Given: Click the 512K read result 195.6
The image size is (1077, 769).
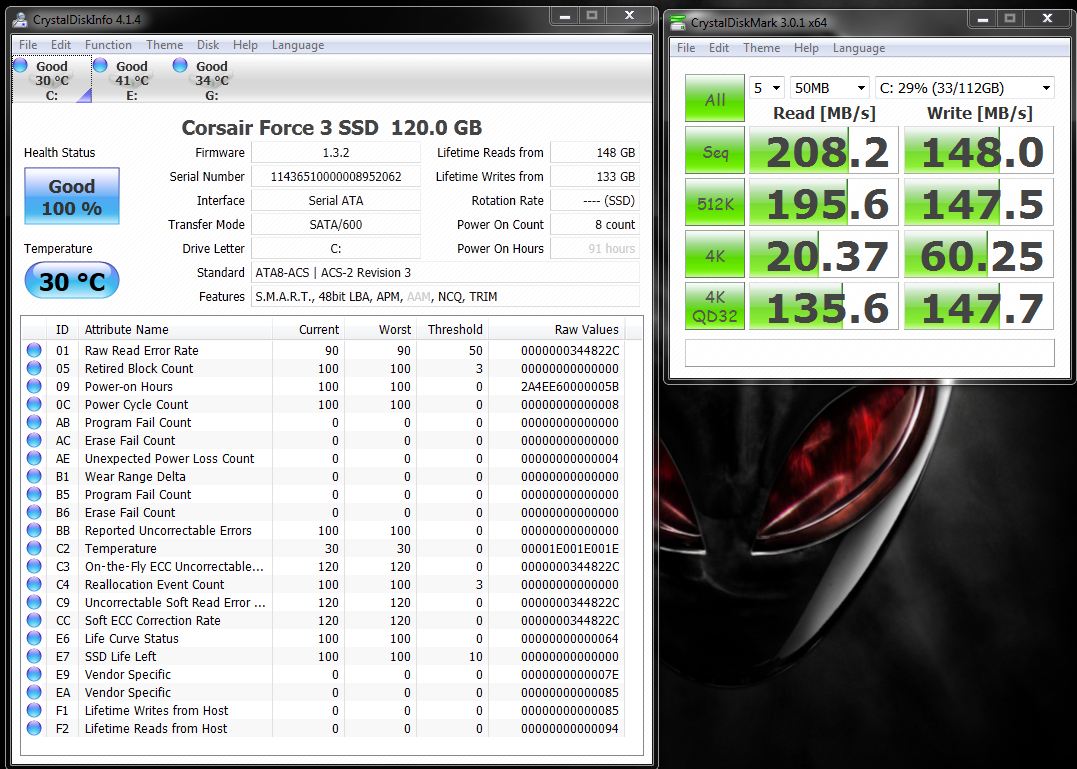Looking at the screenshot, I should pyautogui.click(x=824, y=202).
